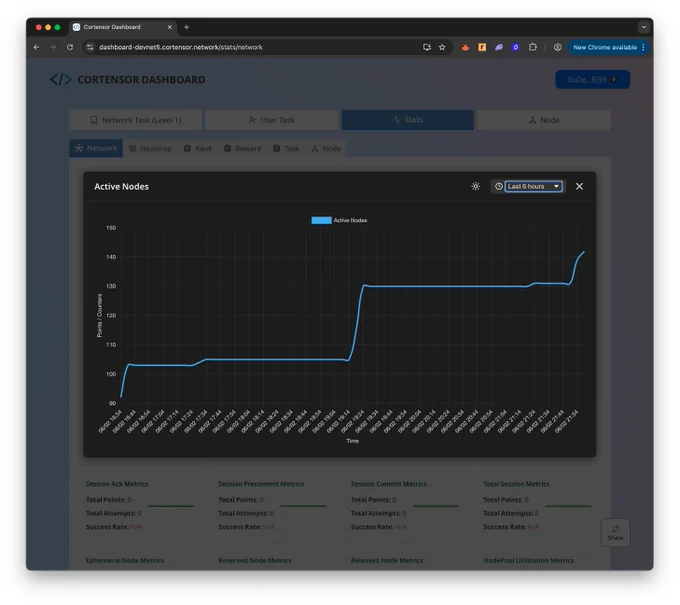680x605 pixels.
Task: Click Total Session Metrics heading
Action: [516, 484]
